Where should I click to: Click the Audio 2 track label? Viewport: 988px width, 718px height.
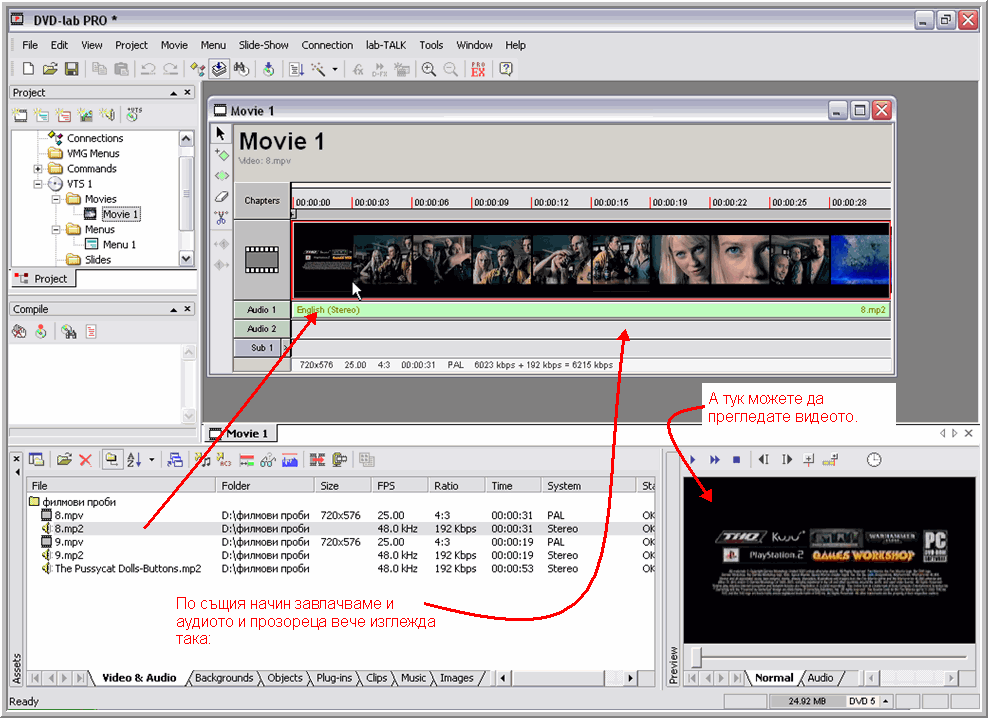(261, 329)
